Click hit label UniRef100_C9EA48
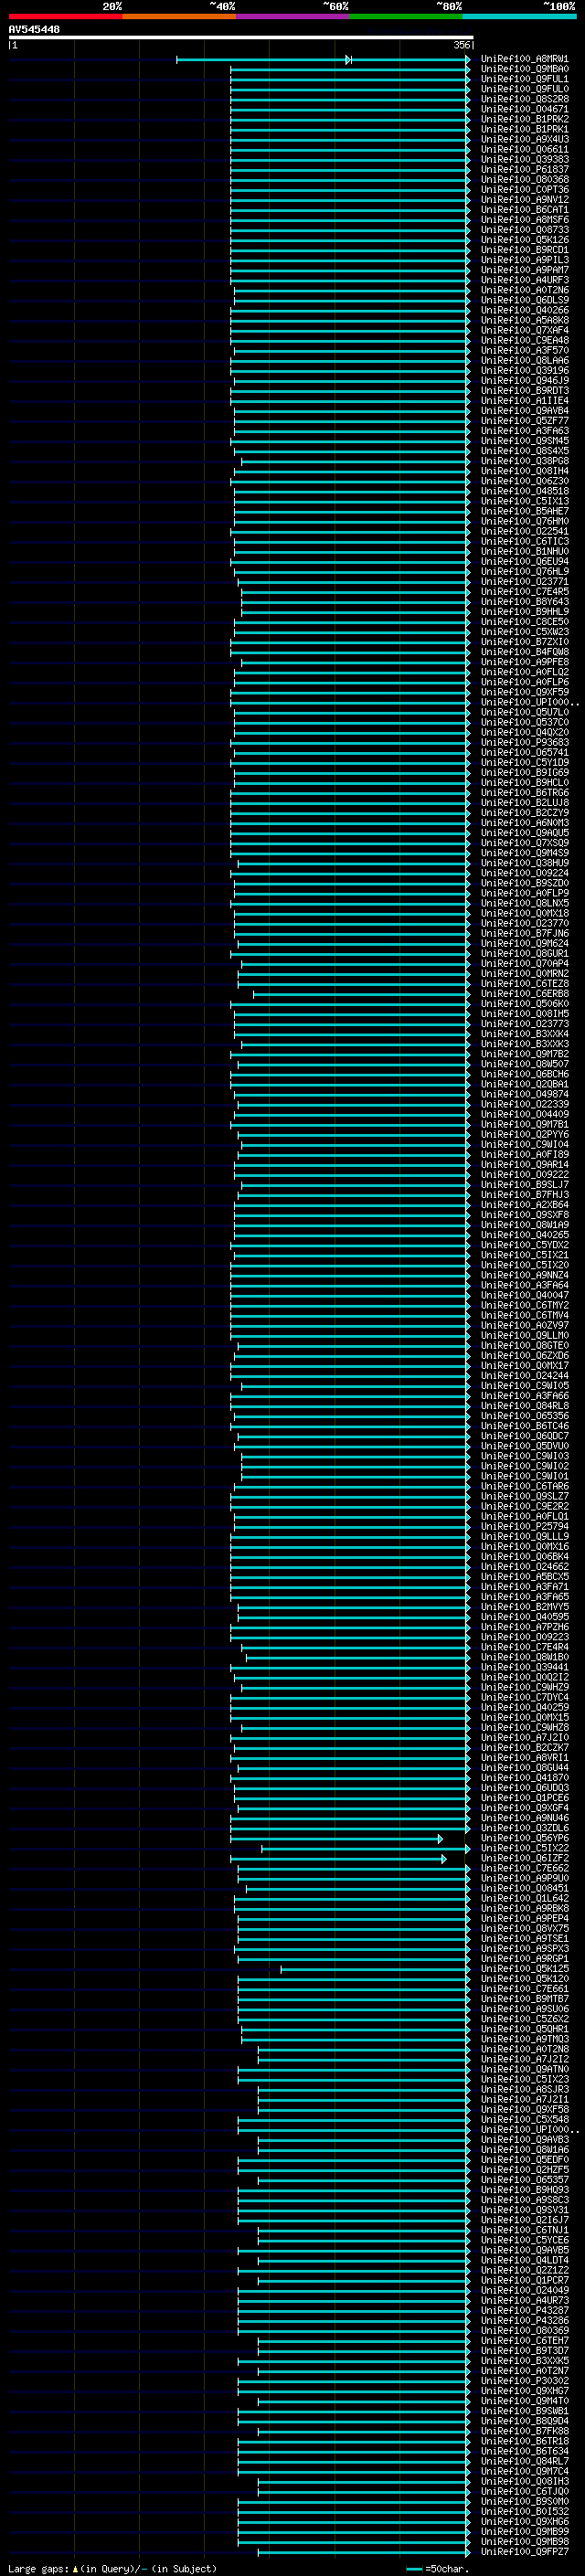The height and width of the screenshot is (2576, 585). click(524, 340)
